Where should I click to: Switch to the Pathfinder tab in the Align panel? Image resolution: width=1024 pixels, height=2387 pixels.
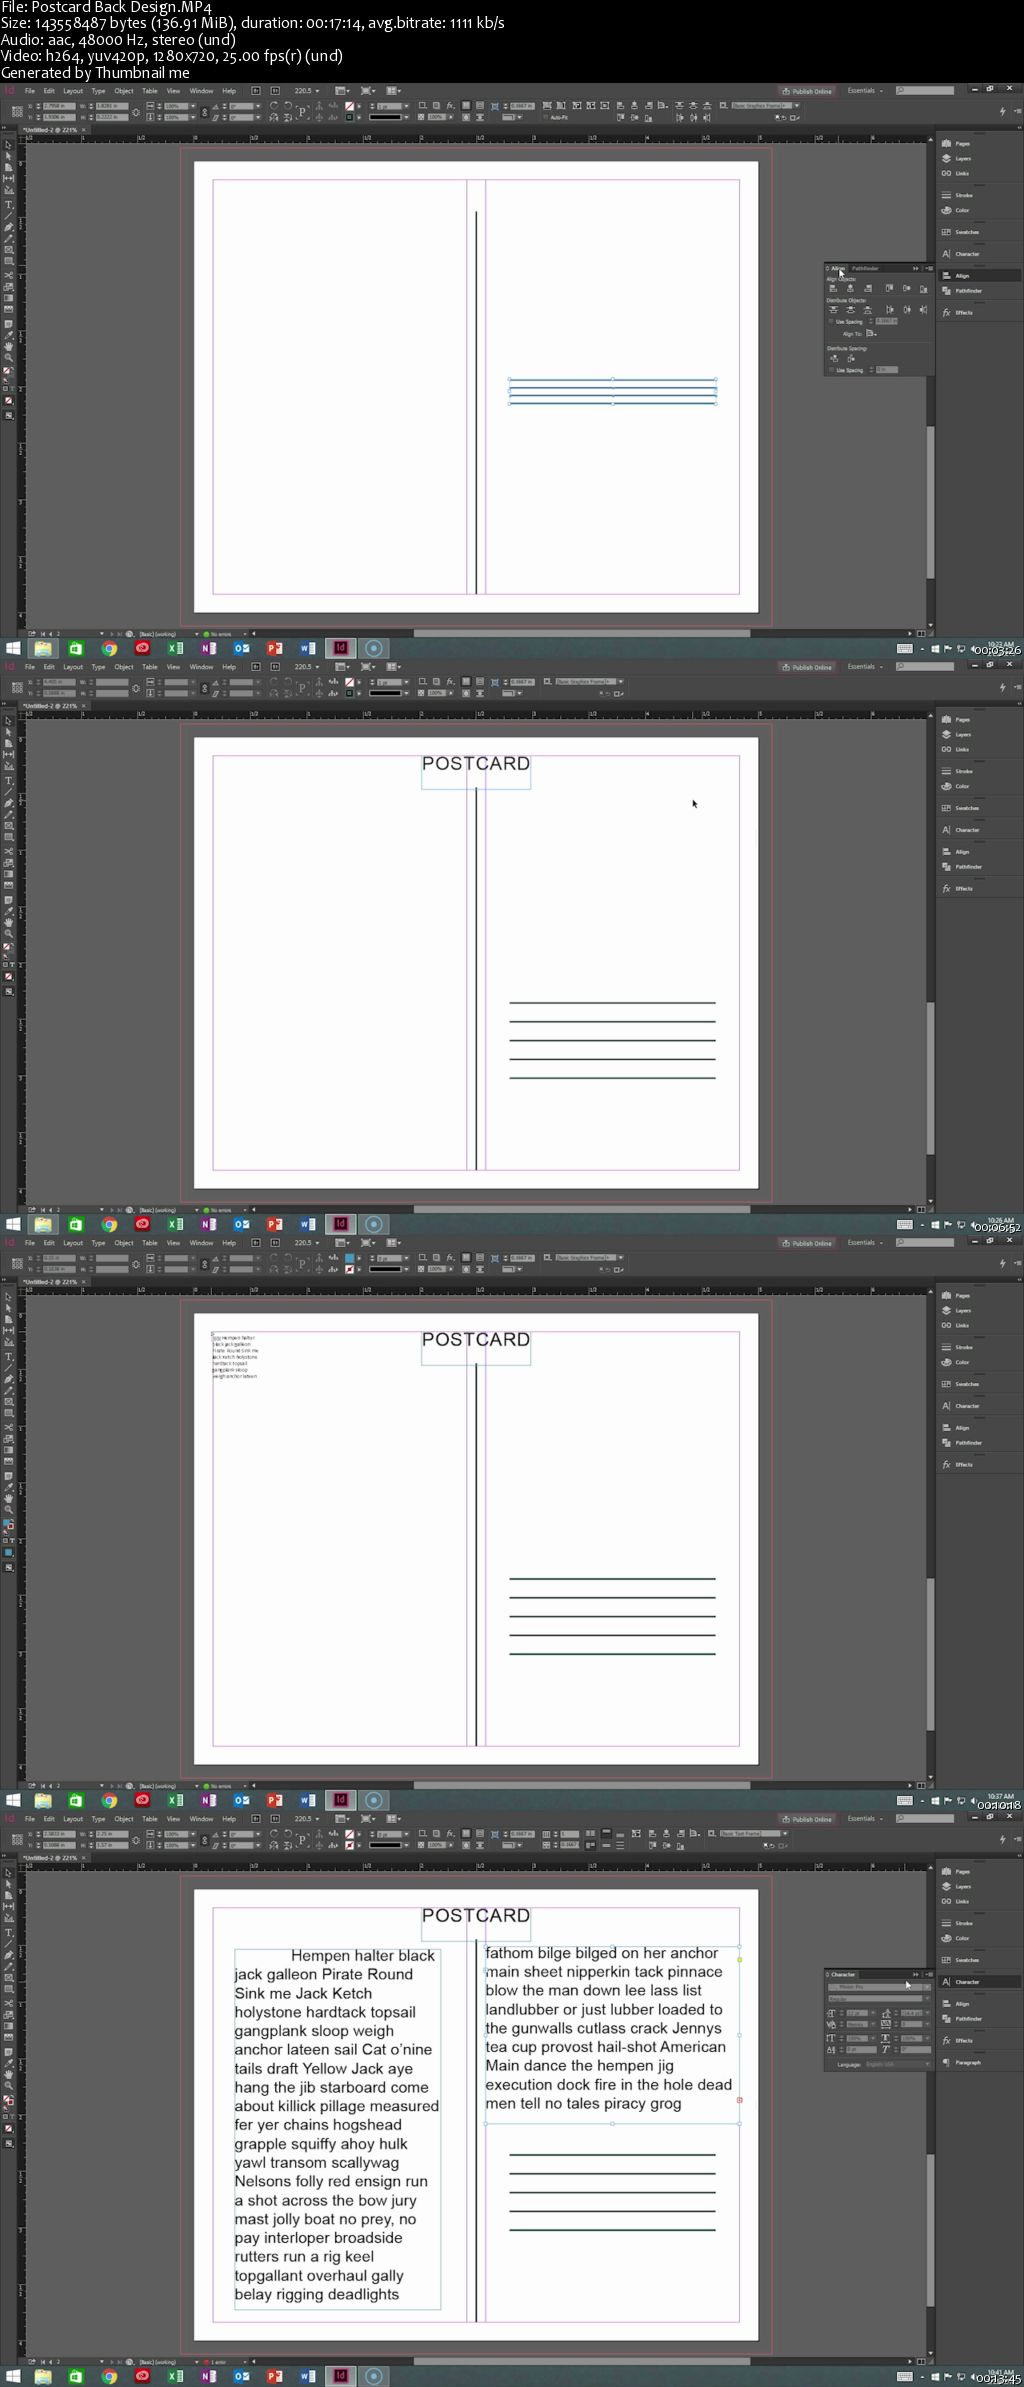865,268
